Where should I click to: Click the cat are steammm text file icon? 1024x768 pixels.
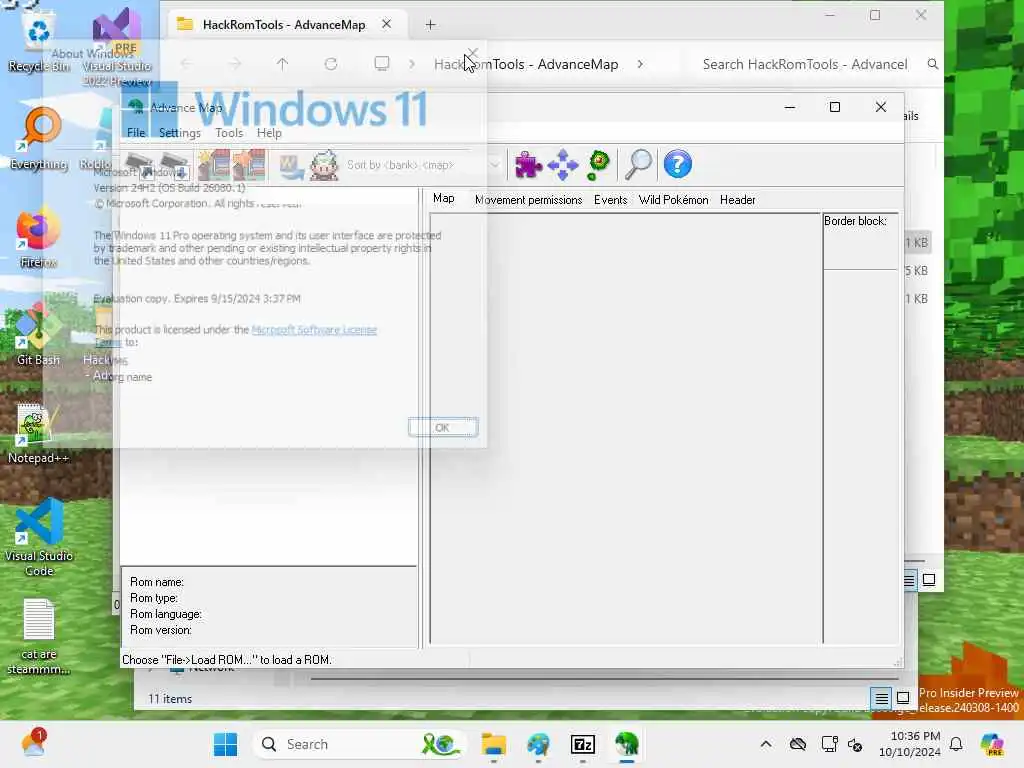(x=39, y=637)
